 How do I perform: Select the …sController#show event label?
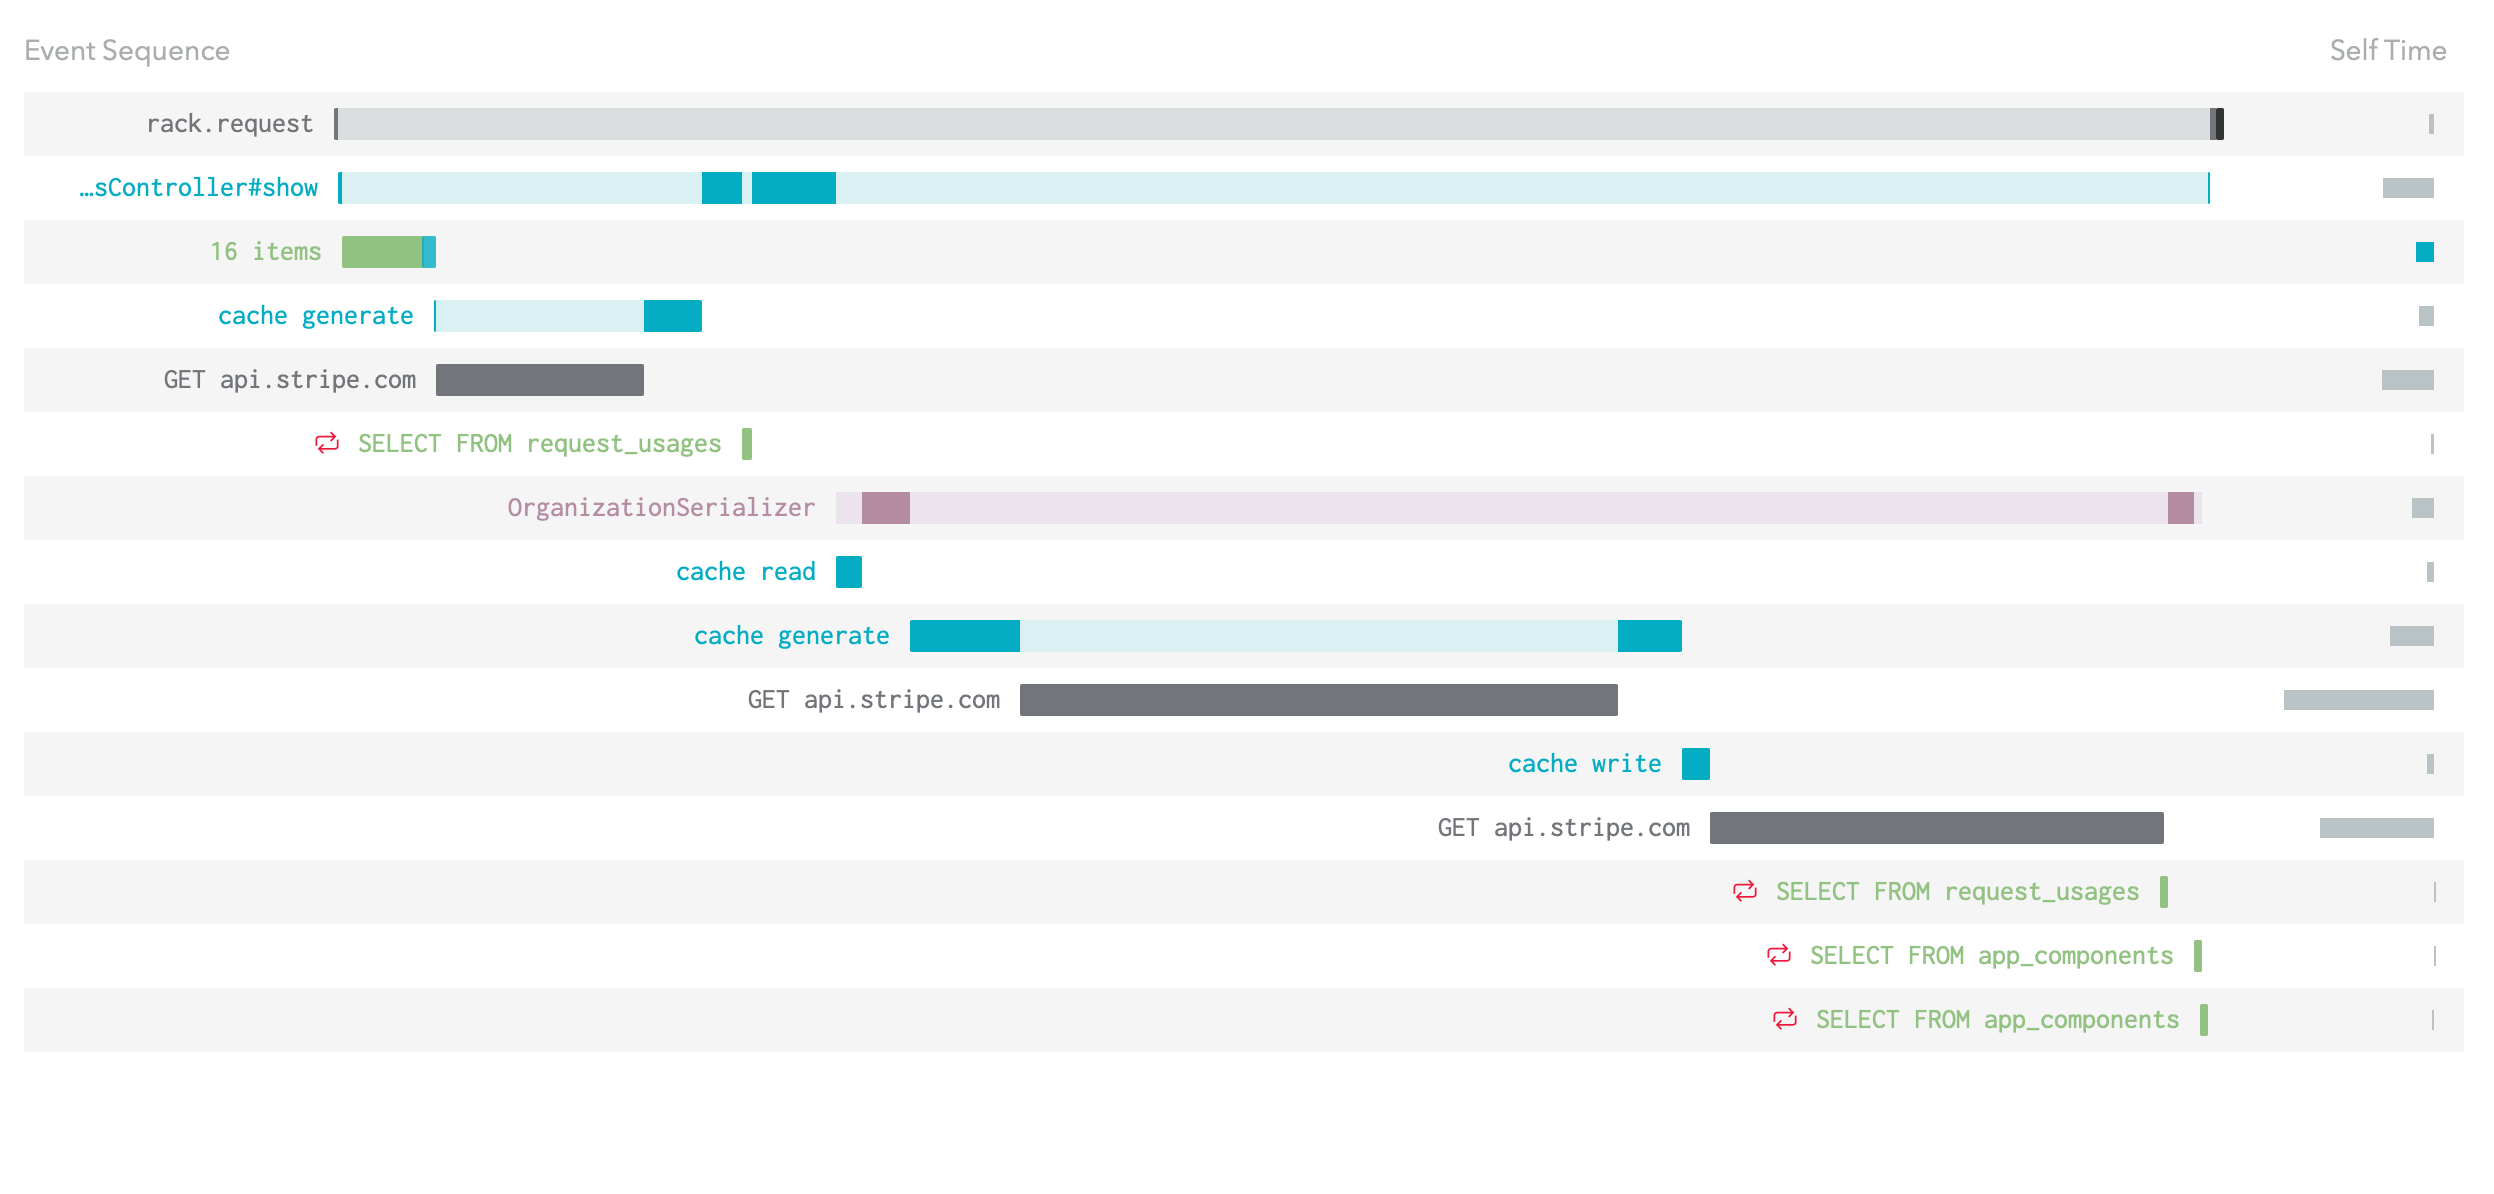pos(199,187)
